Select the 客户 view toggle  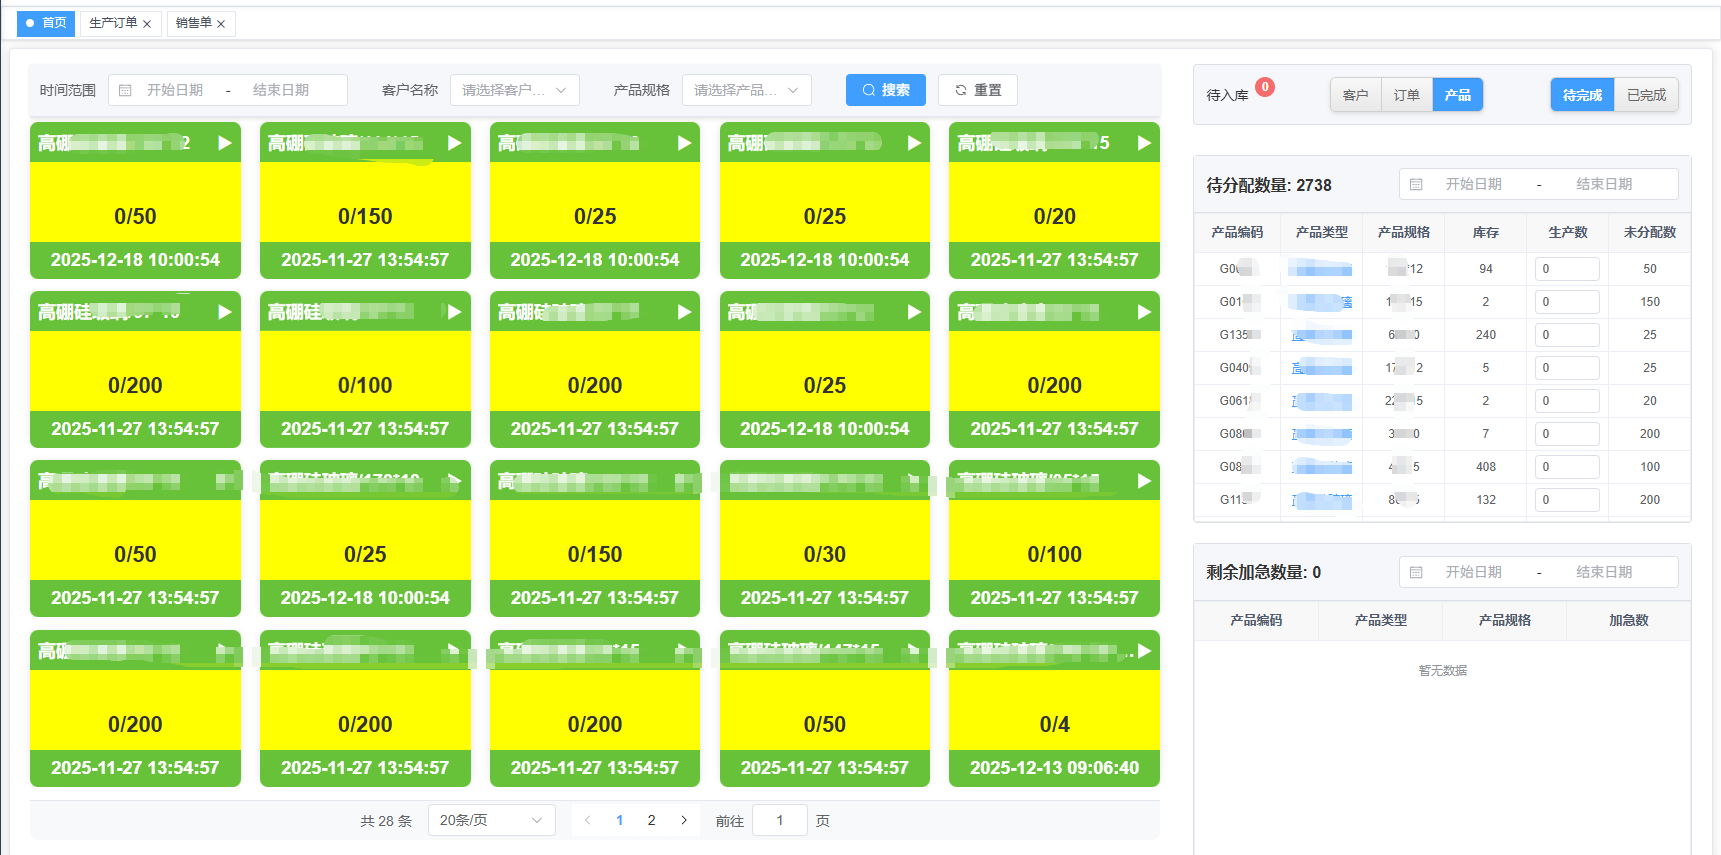coord(1355,95)
